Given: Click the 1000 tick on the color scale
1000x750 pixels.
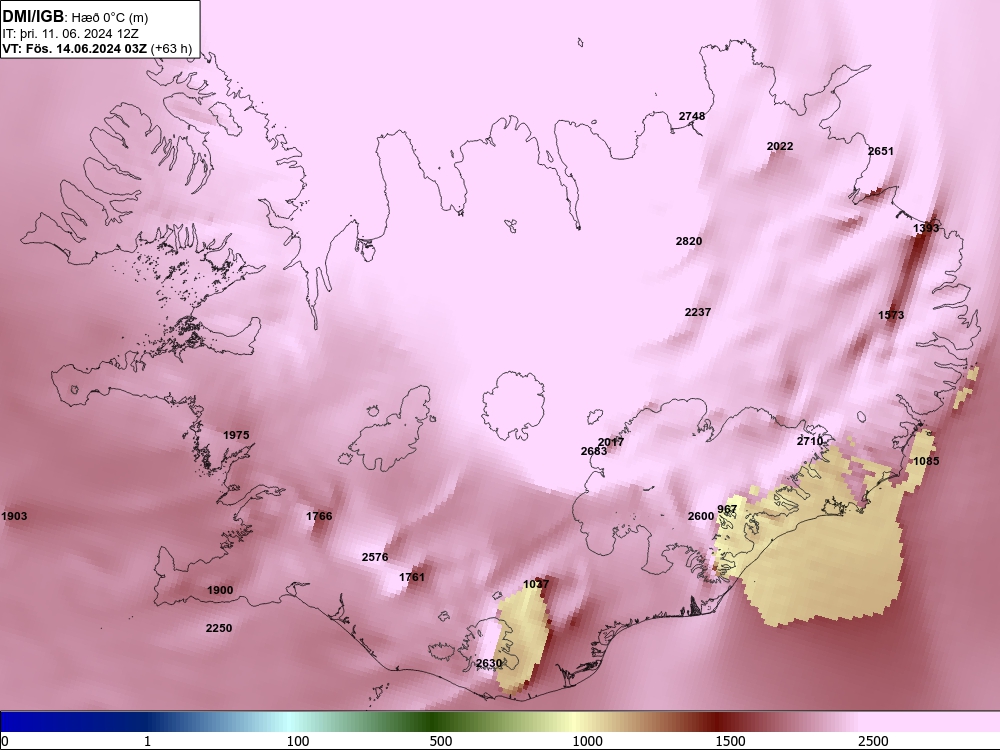Looking at the screenshot, I should tap(587, 741).
